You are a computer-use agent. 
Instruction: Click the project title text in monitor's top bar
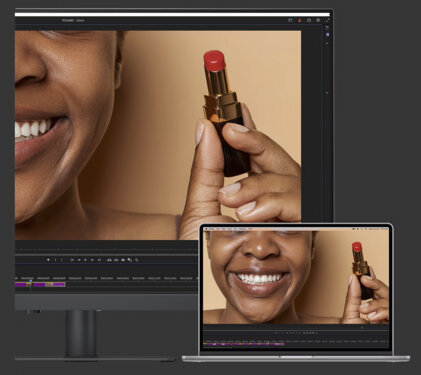[73, 20]
